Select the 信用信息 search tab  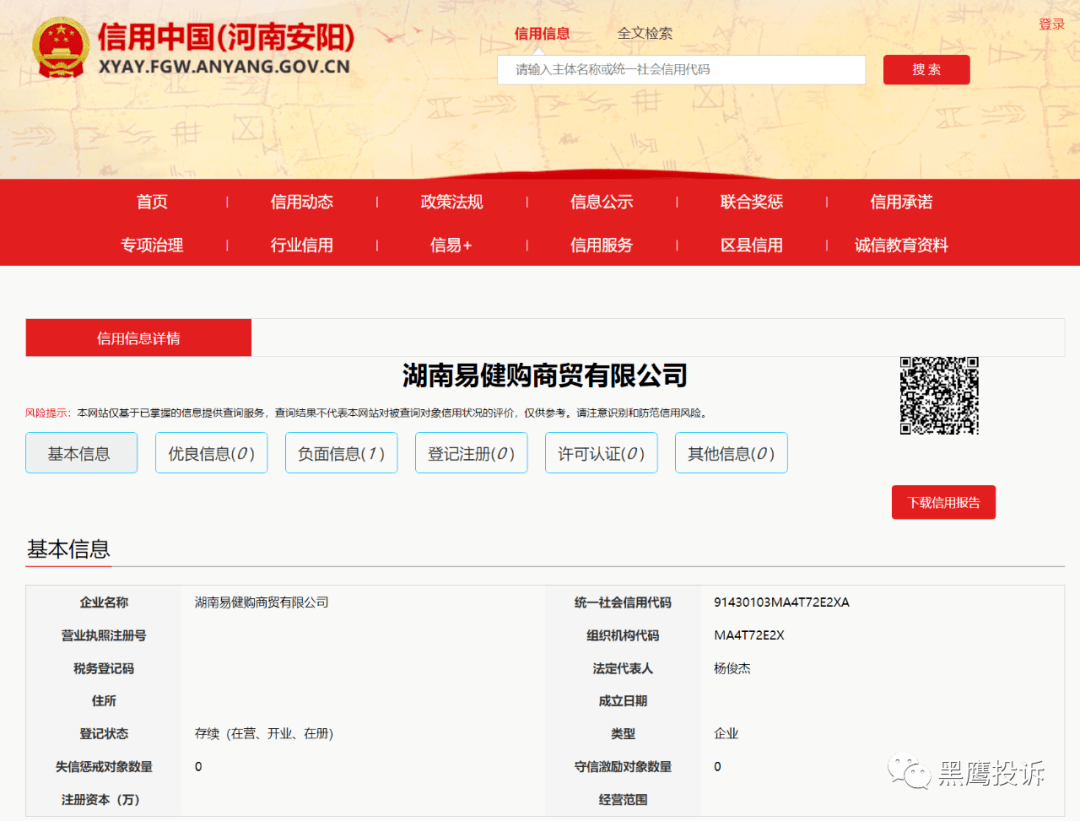coord(543,33)
